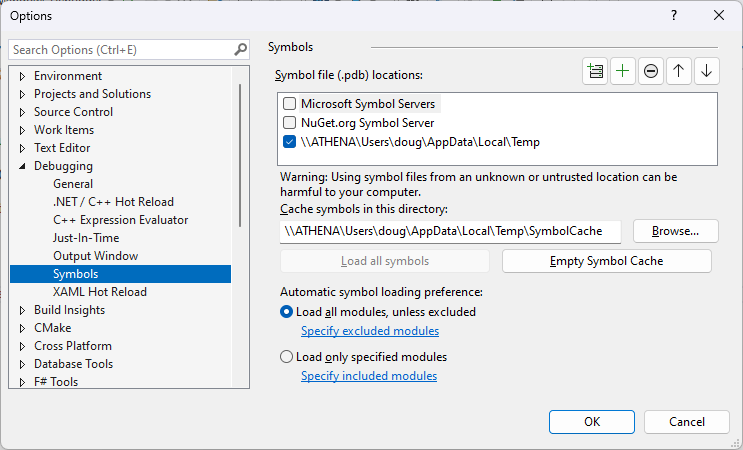The height and width of the screenshot is (450, 743).
Task: Check the NuGet.org Symbol Server box
Action: tap(290, 122)
